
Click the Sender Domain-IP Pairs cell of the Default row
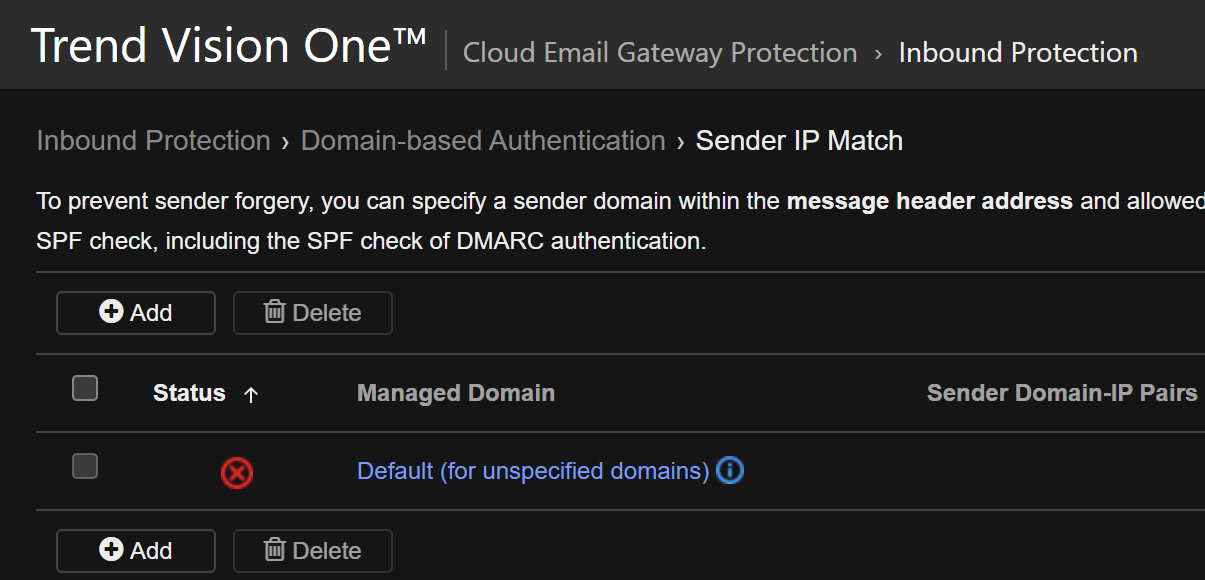coord(1062,470)
